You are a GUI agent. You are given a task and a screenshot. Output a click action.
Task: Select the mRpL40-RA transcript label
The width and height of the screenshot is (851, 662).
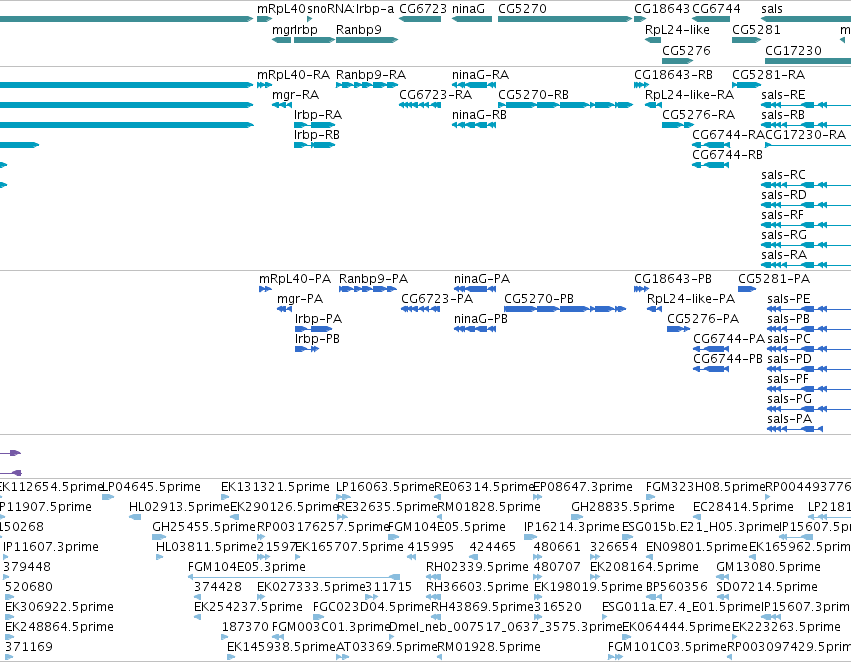294,74
